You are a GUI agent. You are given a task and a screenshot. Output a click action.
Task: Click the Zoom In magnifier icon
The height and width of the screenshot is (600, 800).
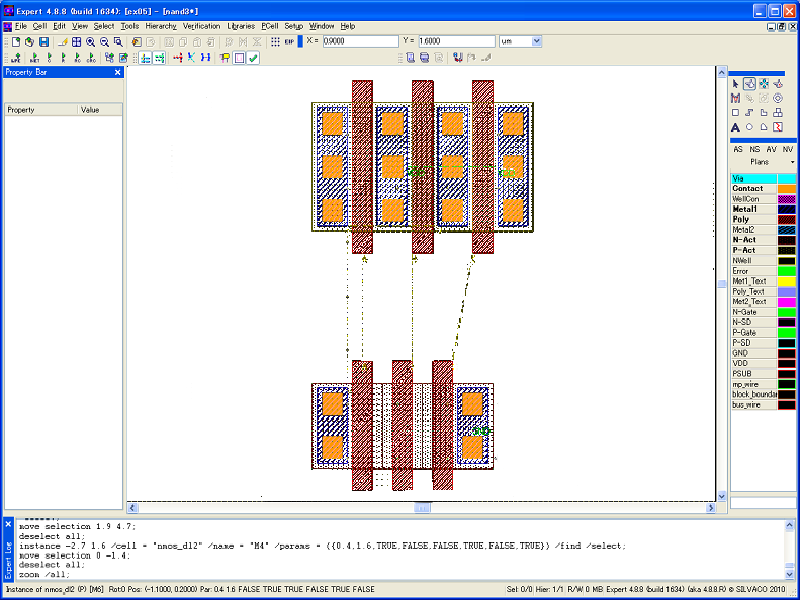pyautogui.click(x=91, y=42)
